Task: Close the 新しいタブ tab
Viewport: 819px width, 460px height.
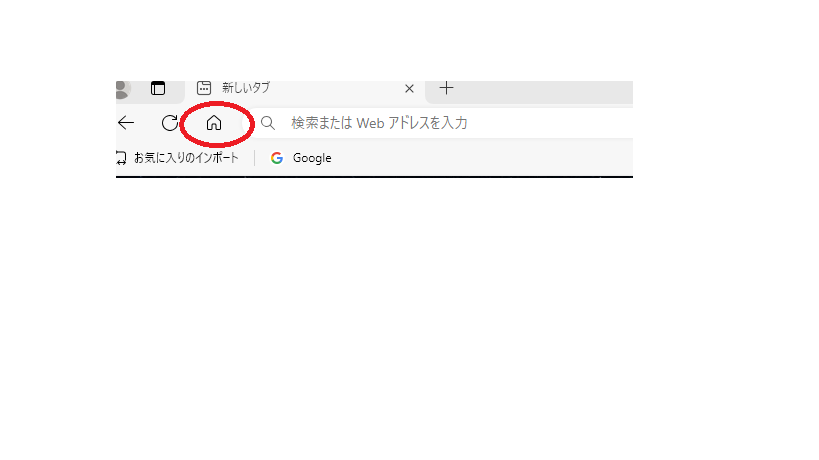Action: pyautogui.click(x=410, y=89)
